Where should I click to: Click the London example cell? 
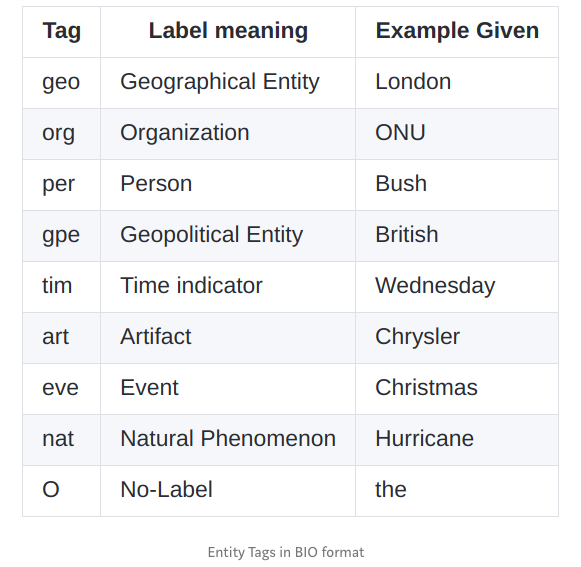point(457,83)
